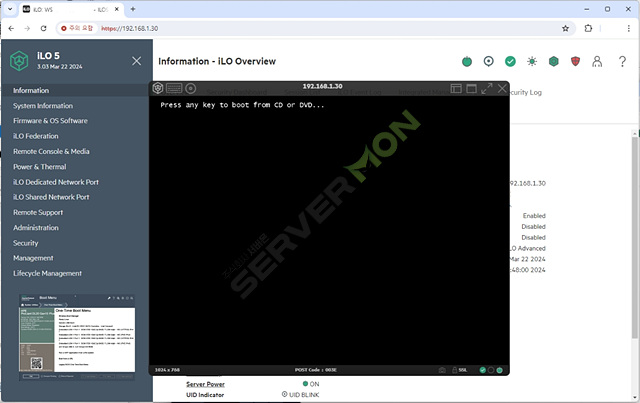640x403 pixels.
Task: Click the green Server Power ON indicator
Action: pyautogui.click(x=305, y=383)
